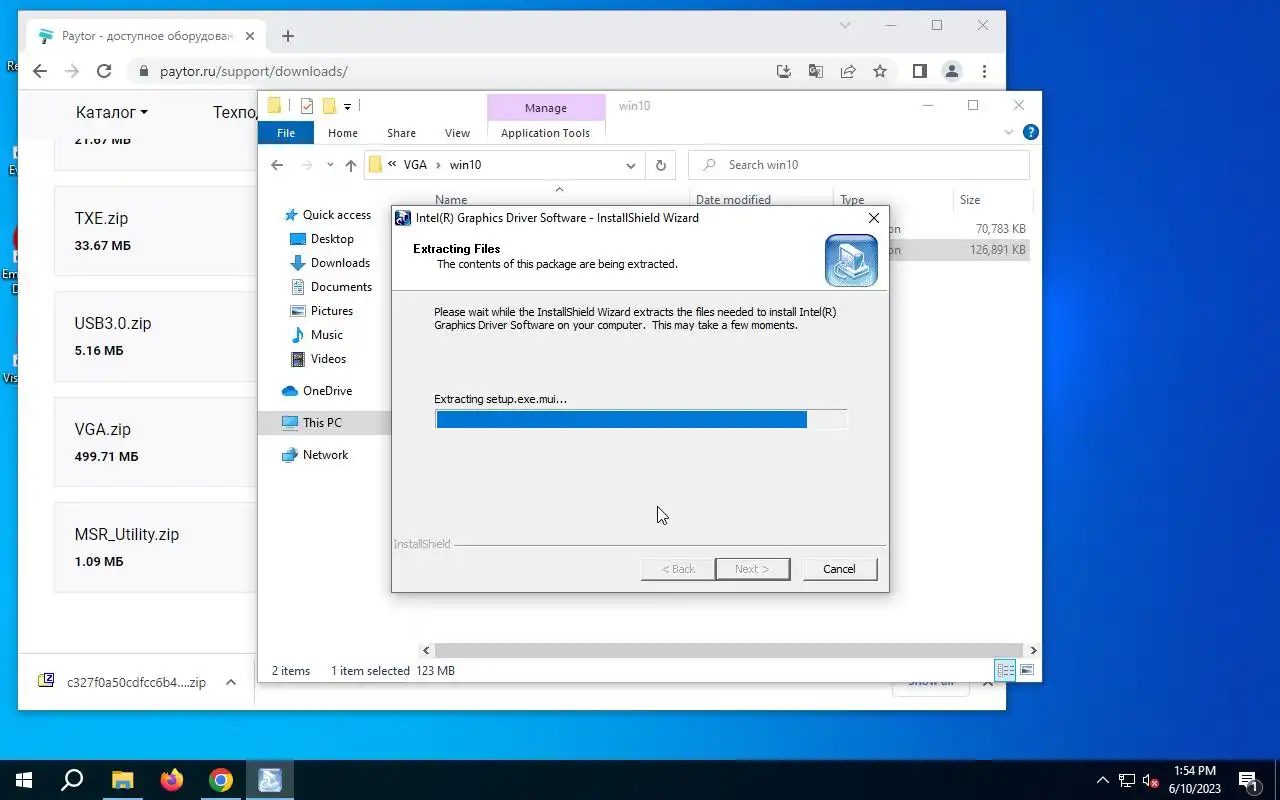The height and width of the screenshot is (800, 1280).
Task: Switch Explorer to large icons view
Action: pos(1026,670)
